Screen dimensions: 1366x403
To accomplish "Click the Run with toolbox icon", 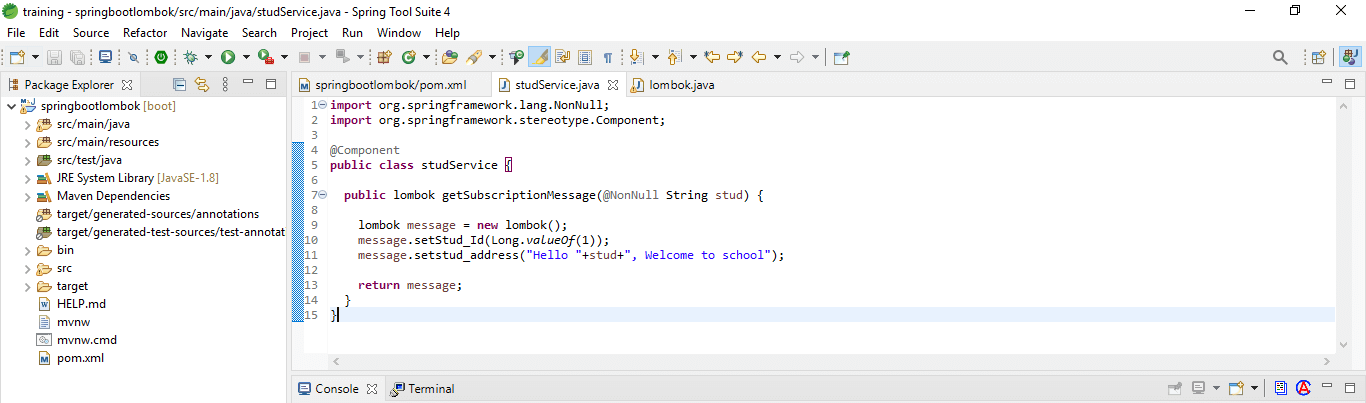I will point(265,57).
